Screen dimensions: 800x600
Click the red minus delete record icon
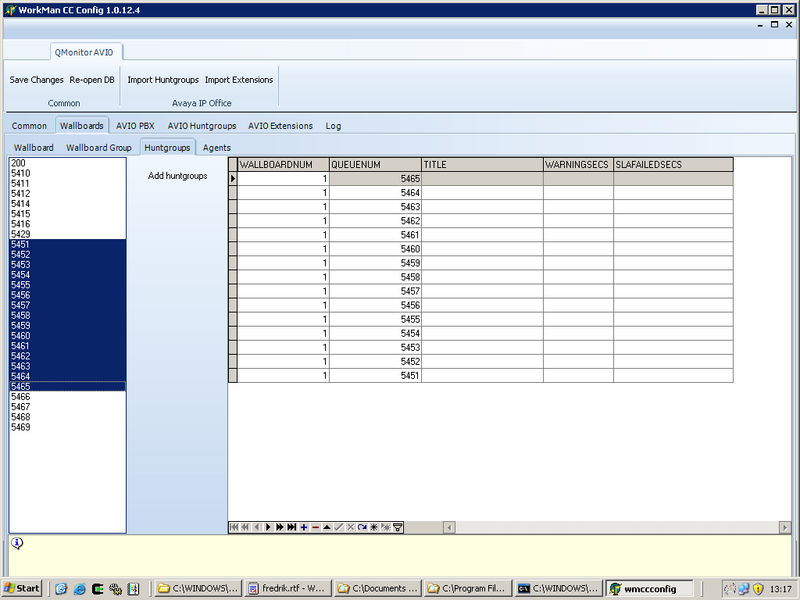click(316, 527)
